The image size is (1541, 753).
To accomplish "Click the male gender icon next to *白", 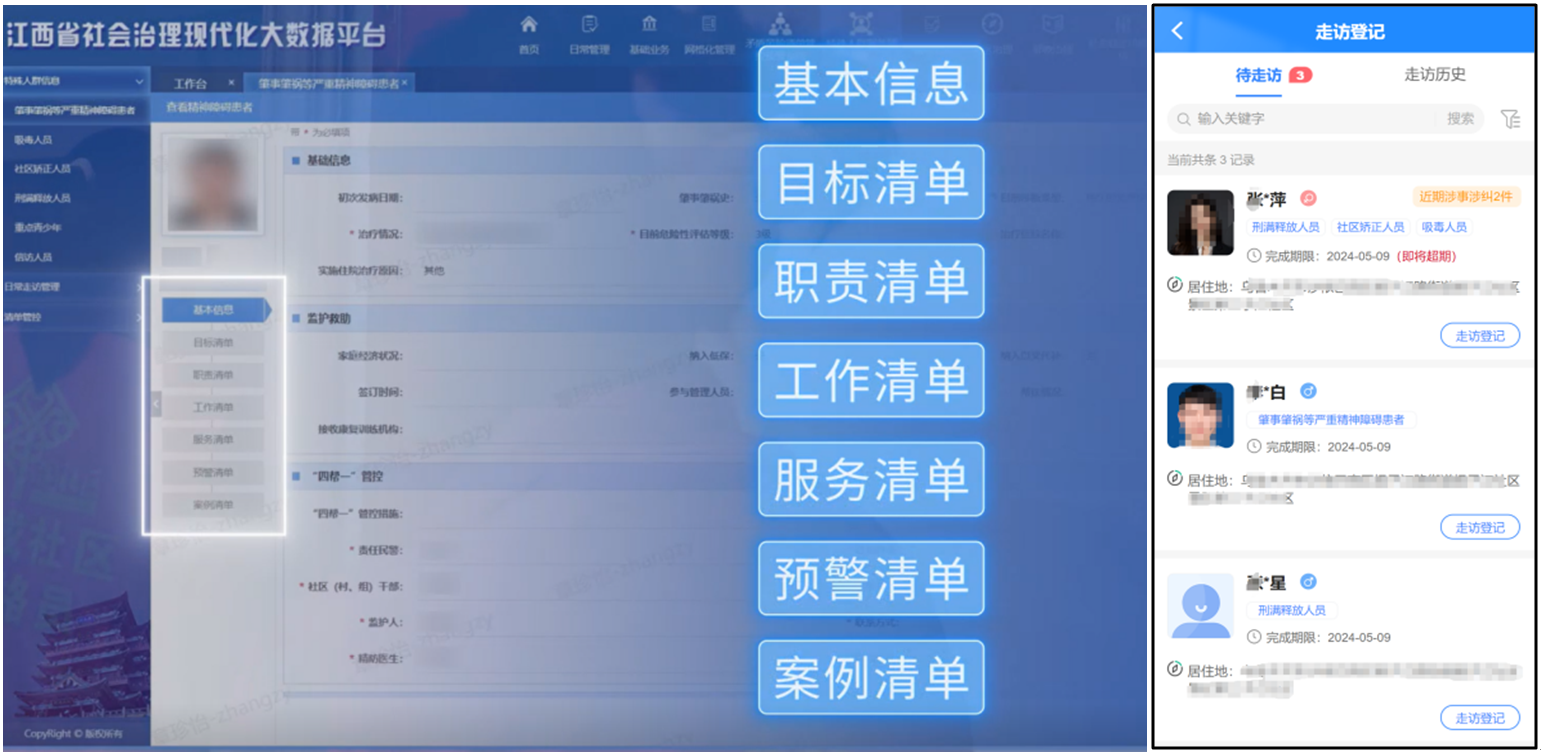I will coord(1307,390).
